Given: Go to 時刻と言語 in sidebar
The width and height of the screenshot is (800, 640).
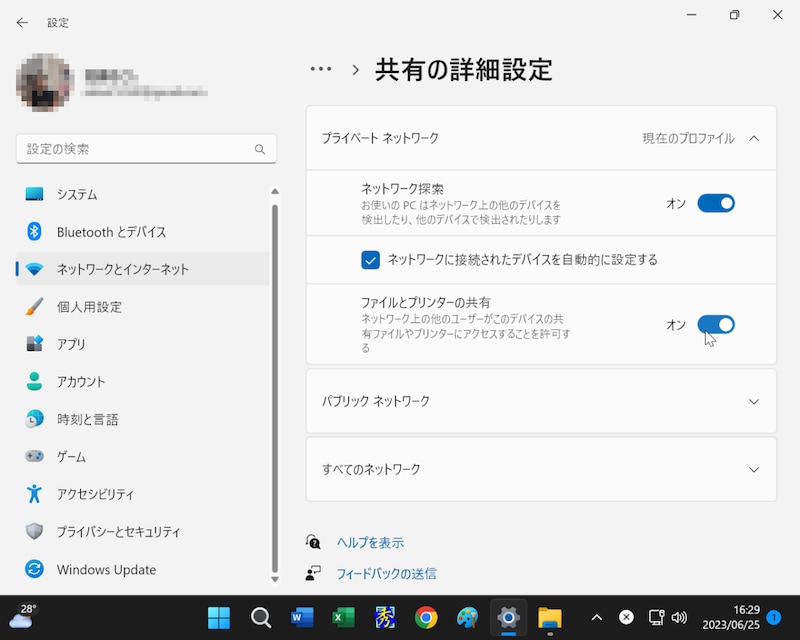Looking at the screenshot, I should [x=87, y=420].
